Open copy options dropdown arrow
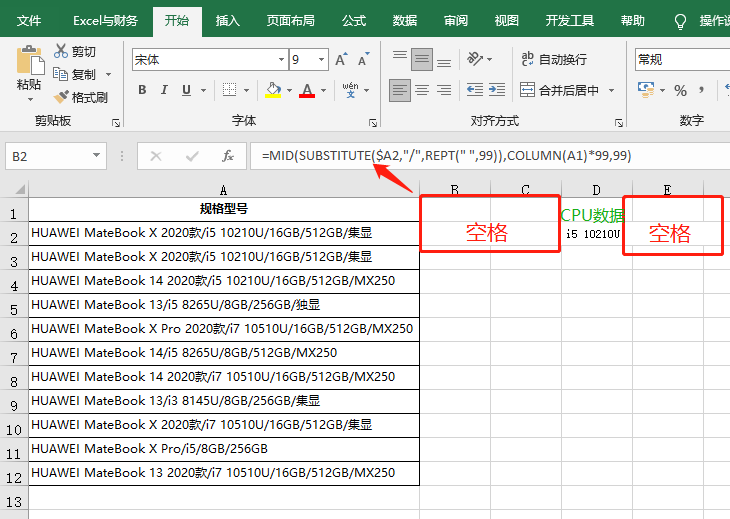Viewport: 730px width, 519px height. click(108, 74)
